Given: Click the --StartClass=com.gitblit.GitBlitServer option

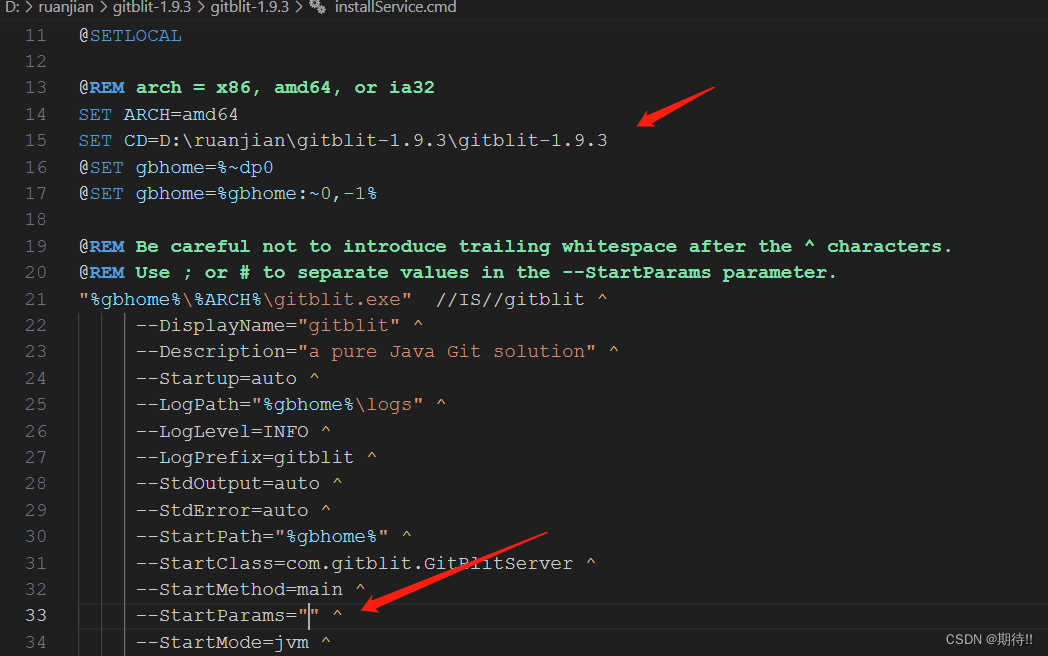Looking at the screenshot, I should click(x=354, y=563).
